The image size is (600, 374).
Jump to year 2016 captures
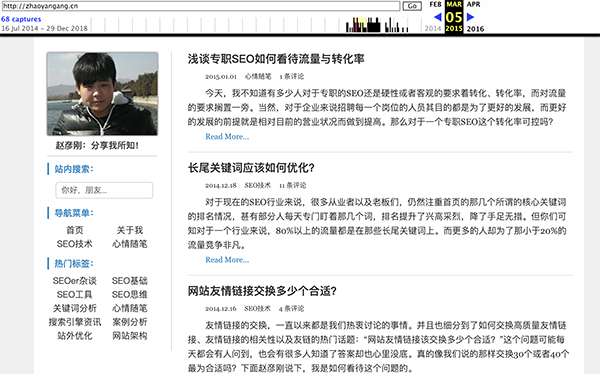(475, 29)
